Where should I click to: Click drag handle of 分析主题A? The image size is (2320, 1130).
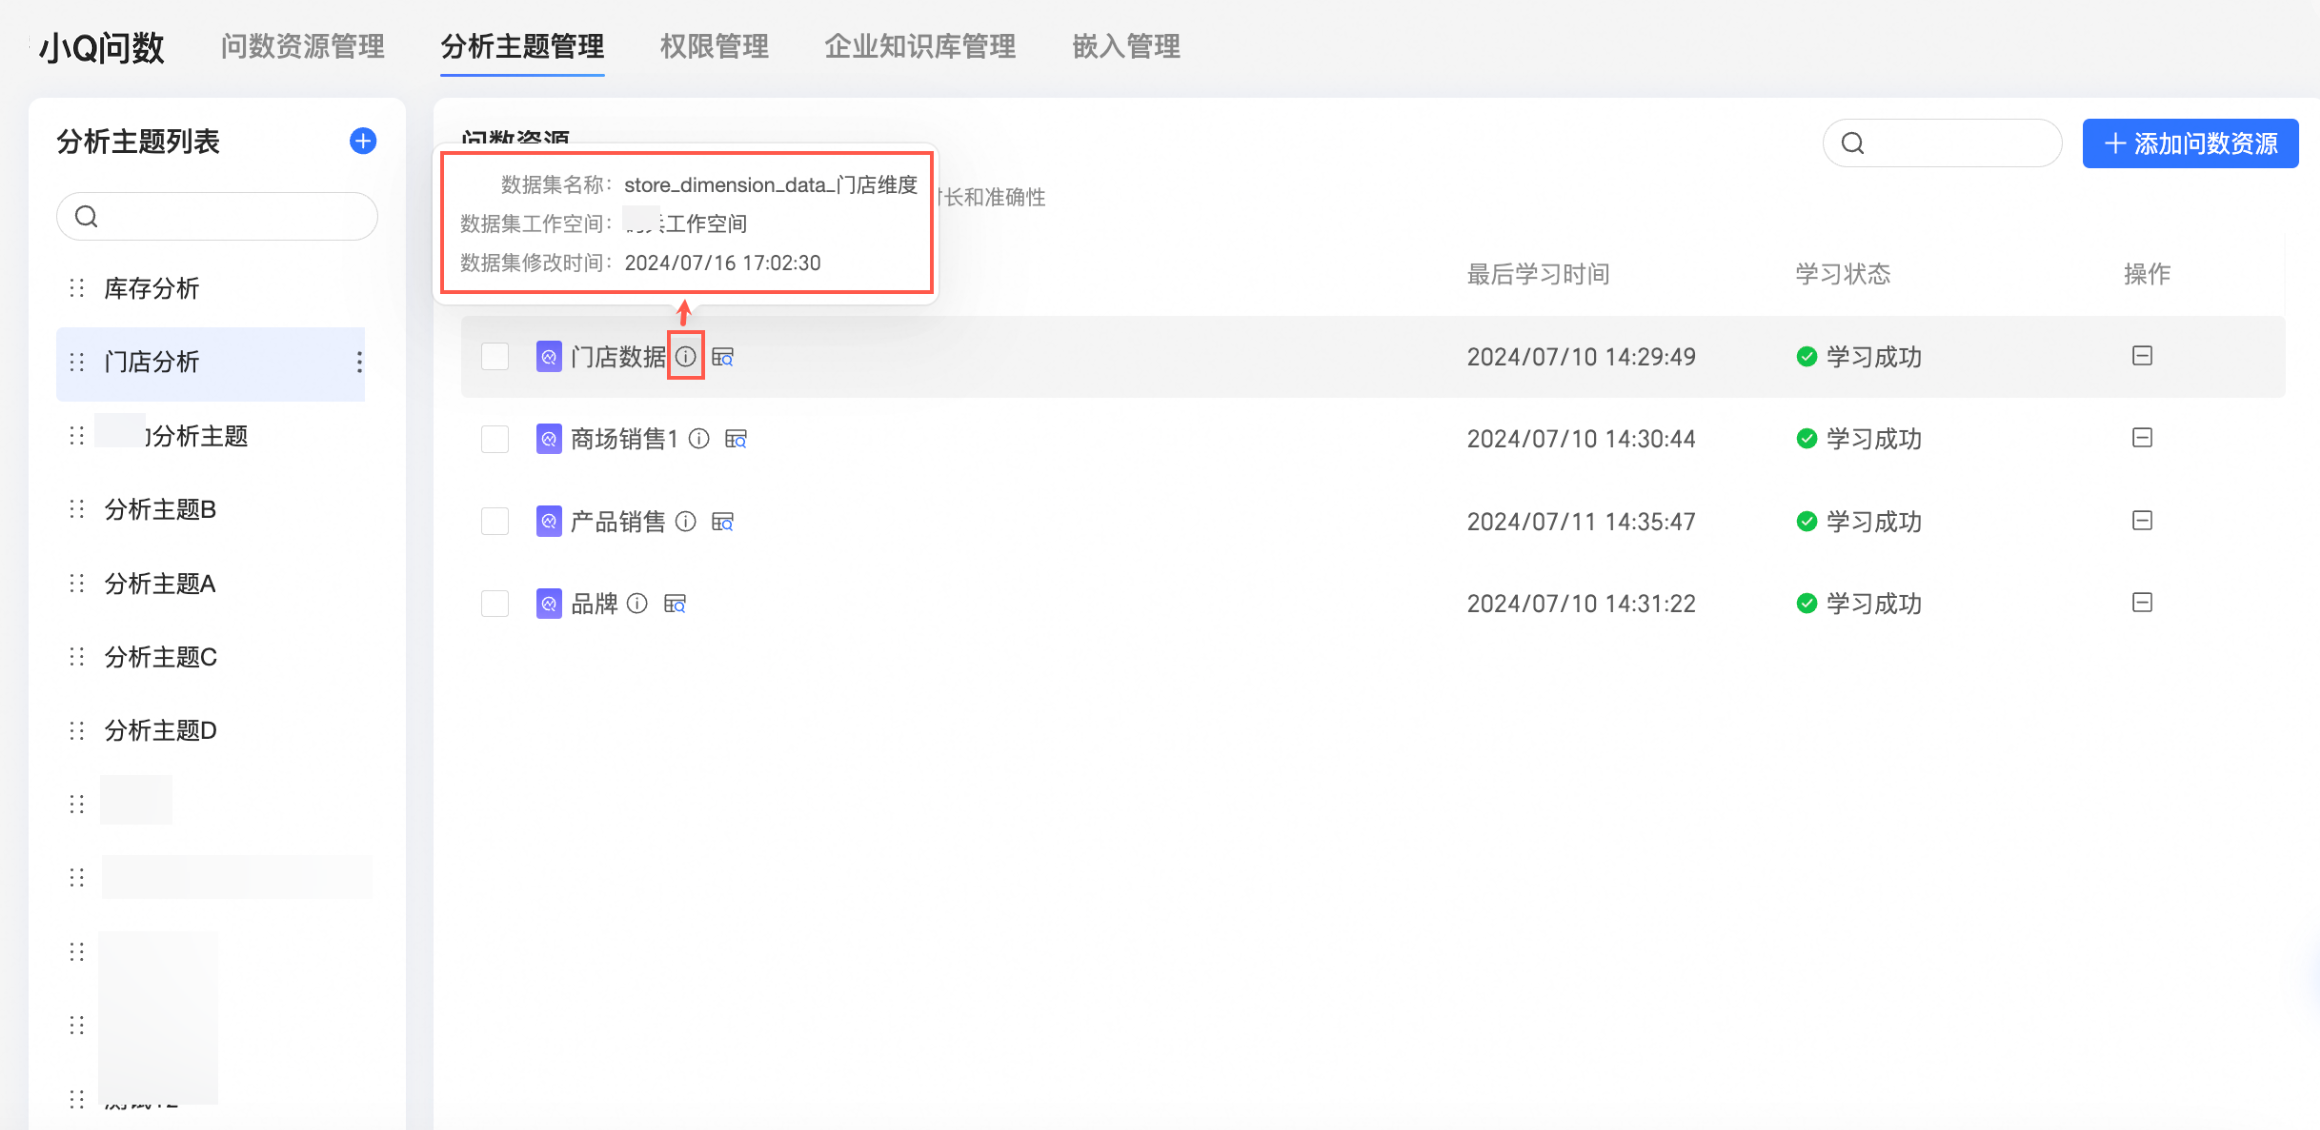pos(77,584)
